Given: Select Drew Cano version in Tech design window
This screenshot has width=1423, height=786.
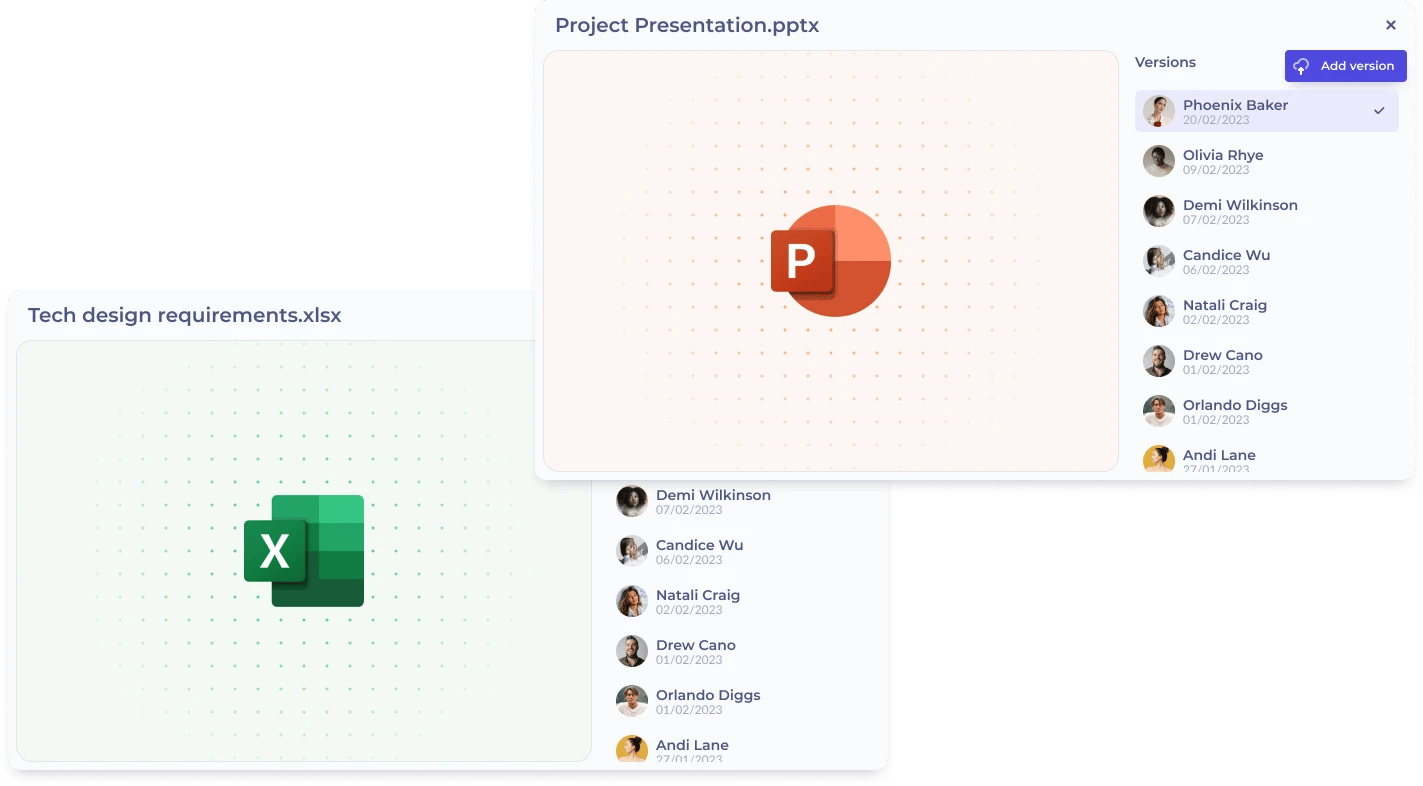Looking at the screenshot, I should tap(740, 651).
